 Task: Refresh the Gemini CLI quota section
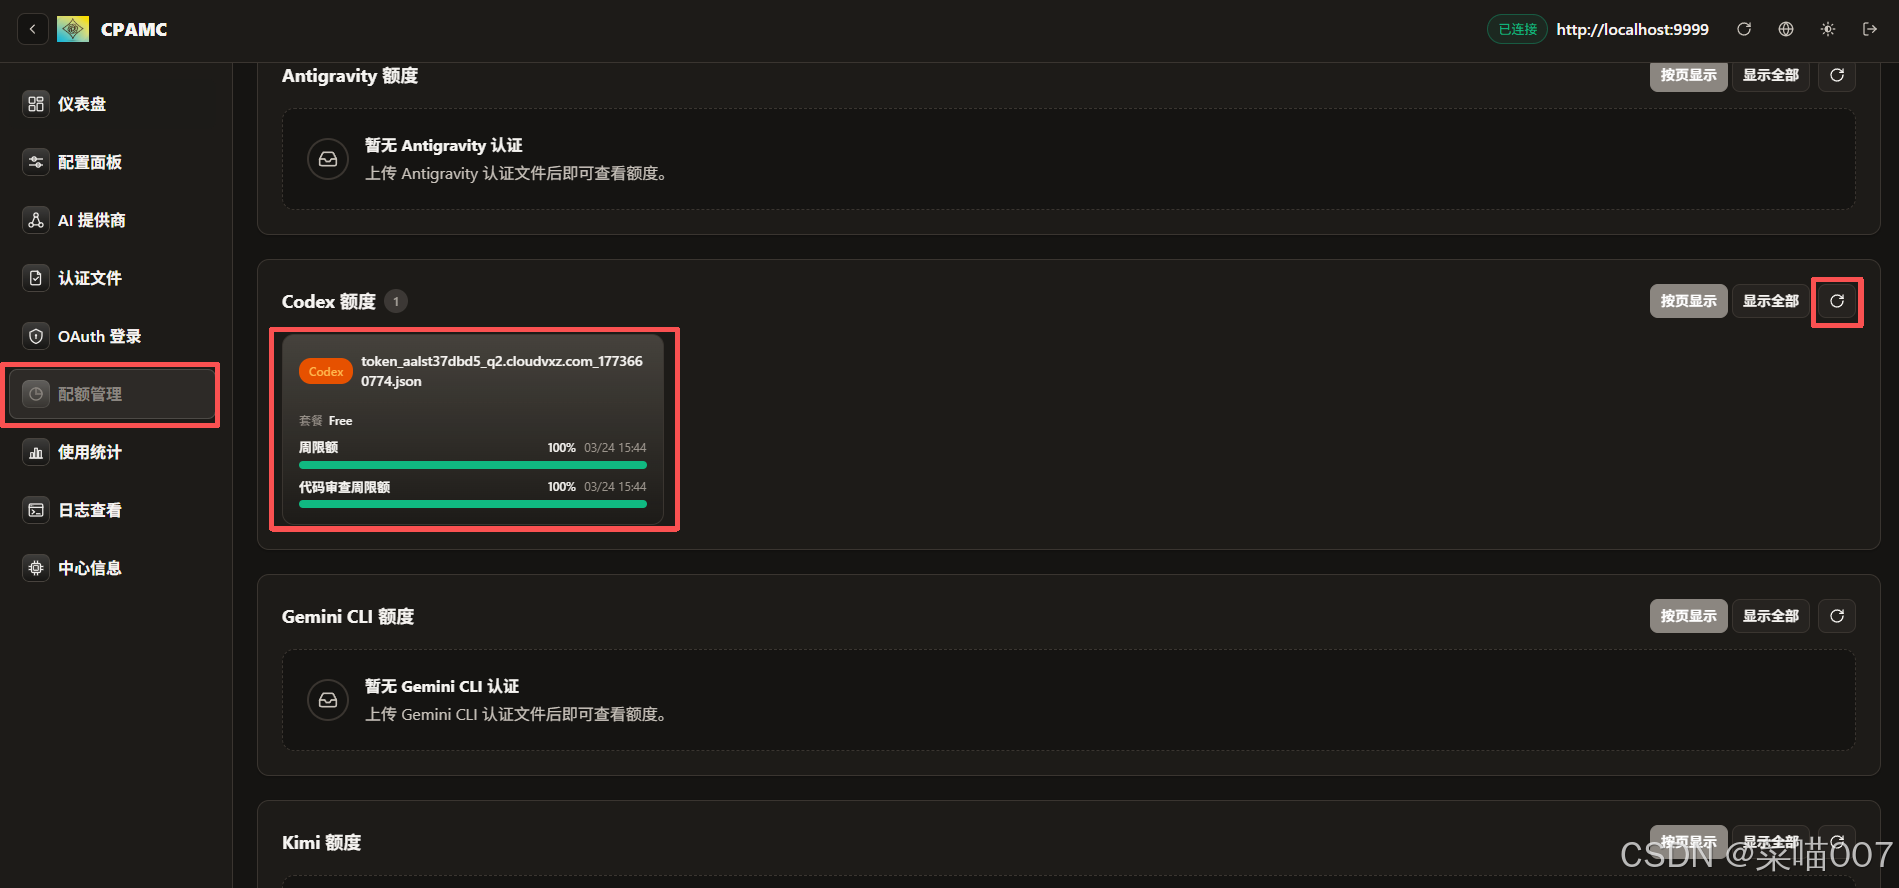(x=1836, y=616)
